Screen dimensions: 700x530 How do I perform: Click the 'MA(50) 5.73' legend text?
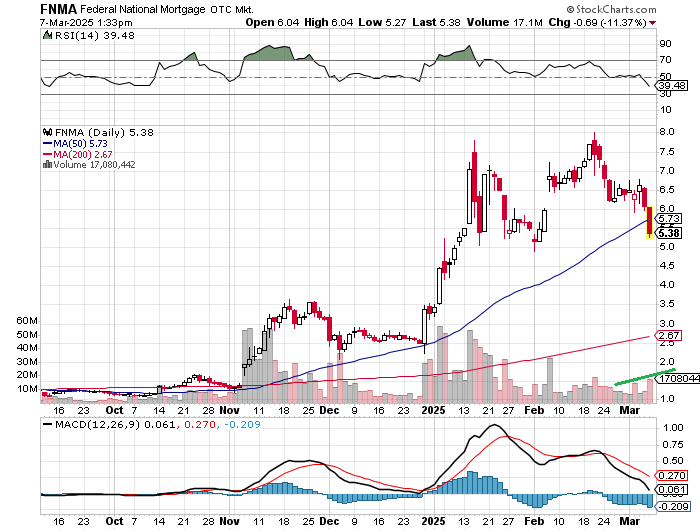[80, 143]
